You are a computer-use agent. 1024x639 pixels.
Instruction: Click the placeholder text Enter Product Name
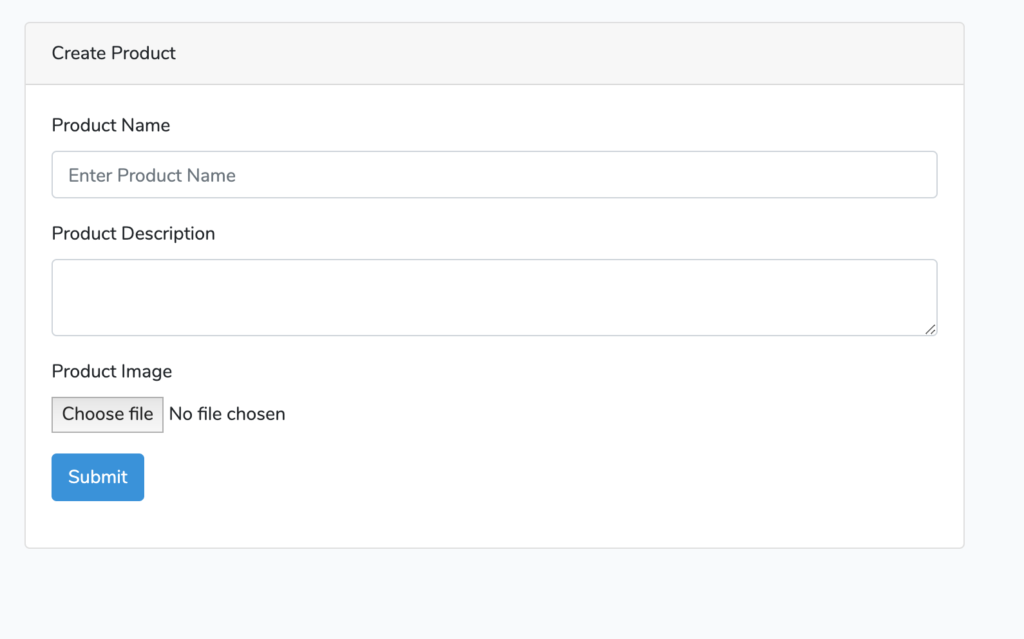(152, 174)
